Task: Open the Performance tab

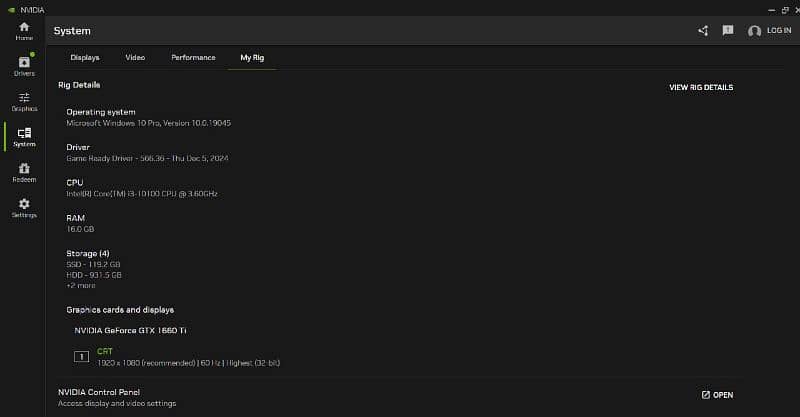Action: pyautogui.click(x=193, y=58)
